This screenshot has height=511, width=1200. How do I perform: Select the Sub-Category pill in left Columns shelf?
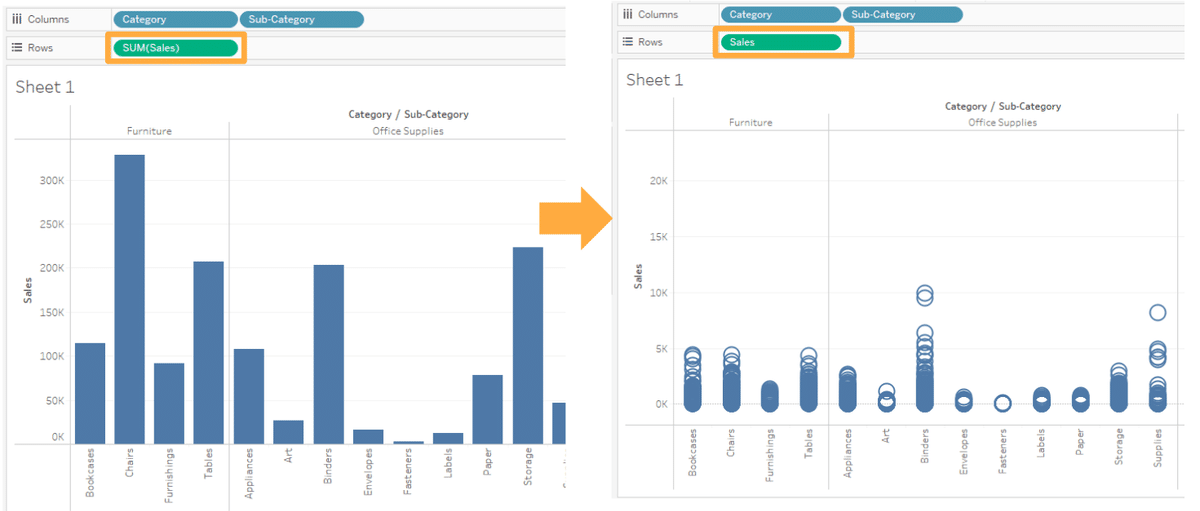[x=302, y=19]
